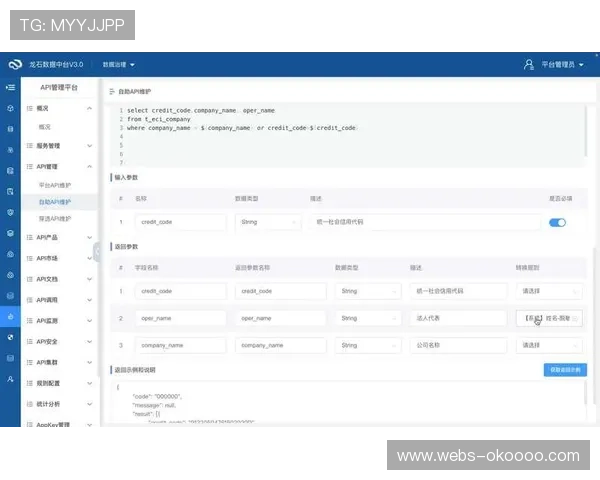Toggle the 是否必填 switch for credit_code
The height and width of the screenshot is (480, 600).
[557, 222]
